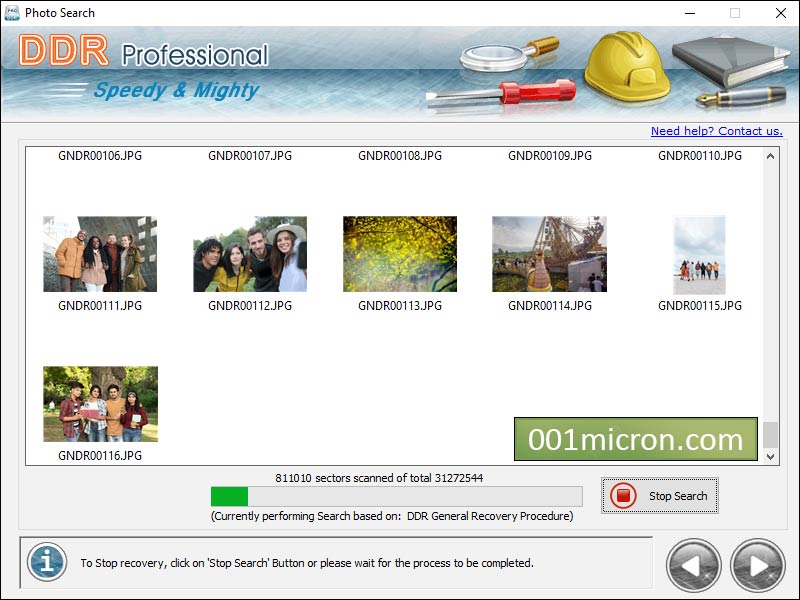Select the GNDR00112.JPG photo thumbnail
Image resolution: width=800 pixels, height=600 pixels.
pyautogui.click(x=250, y=254)
